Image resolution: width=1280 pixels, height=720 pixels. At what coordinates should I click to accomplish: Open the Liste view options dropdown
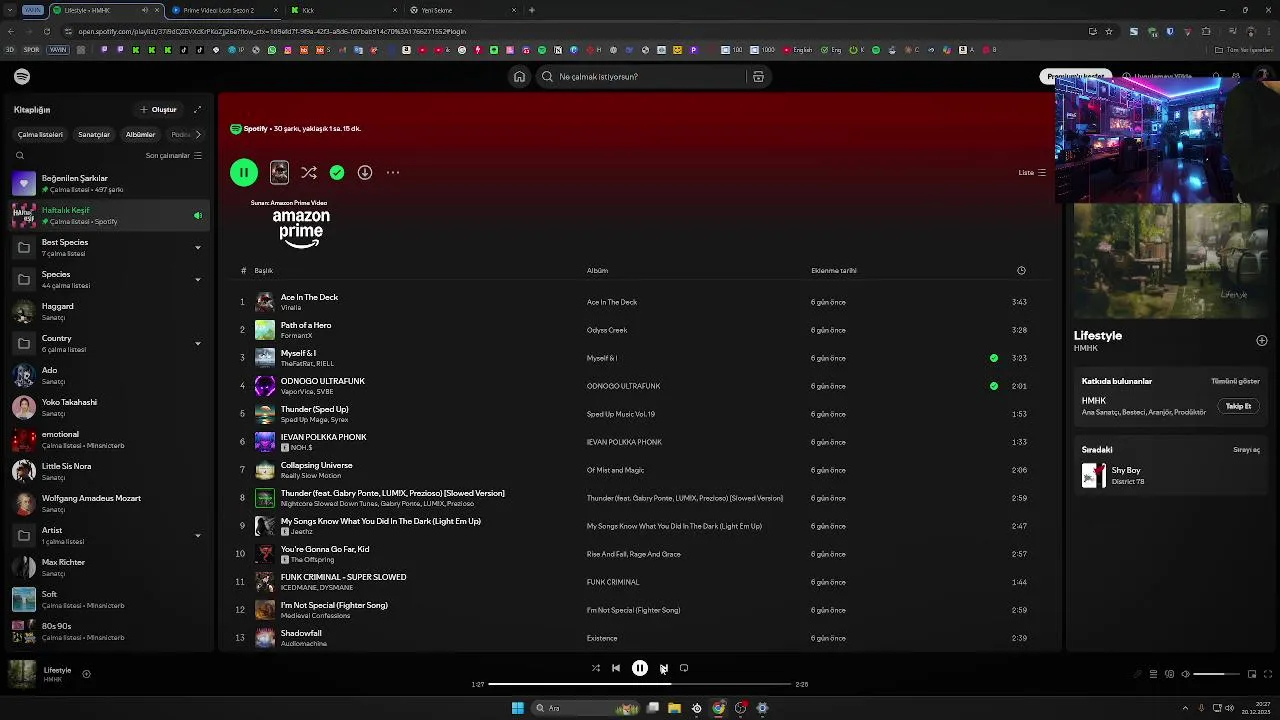click(1032, 172)
